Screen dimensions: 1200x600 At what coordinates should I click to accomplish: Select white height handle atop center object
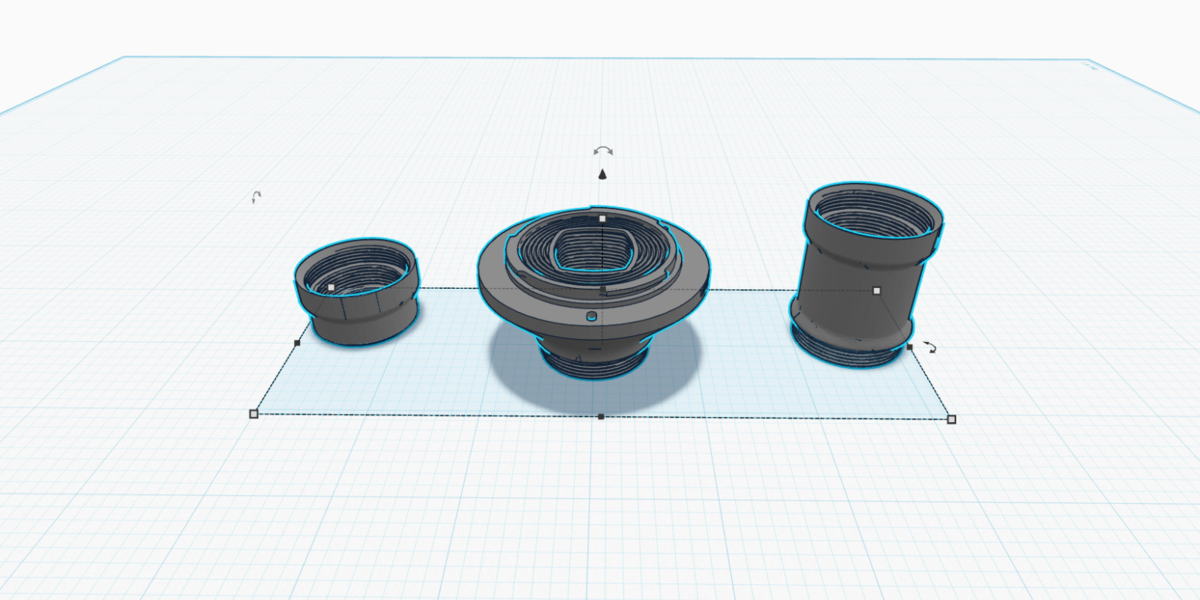click(x=602, y=218)
